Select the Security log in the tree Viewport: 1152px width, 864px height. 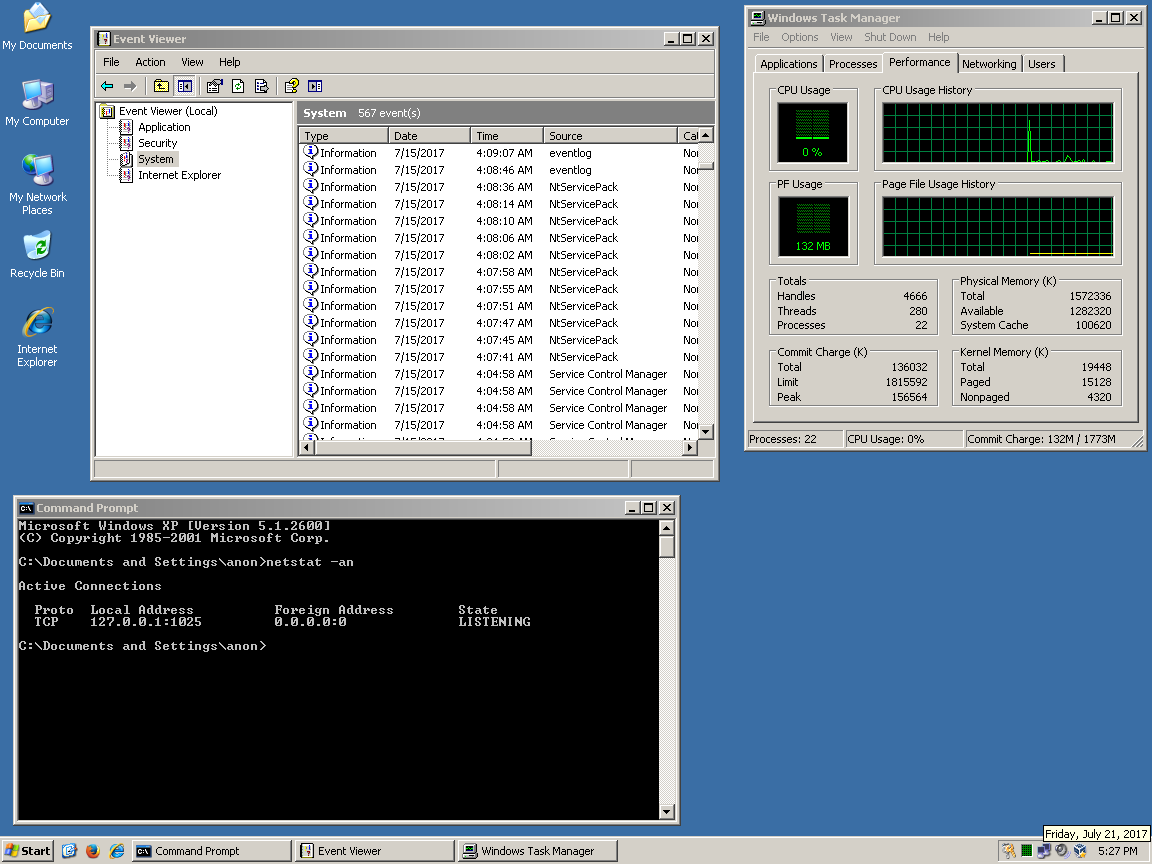pyautogui.click(x=157, y=143)
